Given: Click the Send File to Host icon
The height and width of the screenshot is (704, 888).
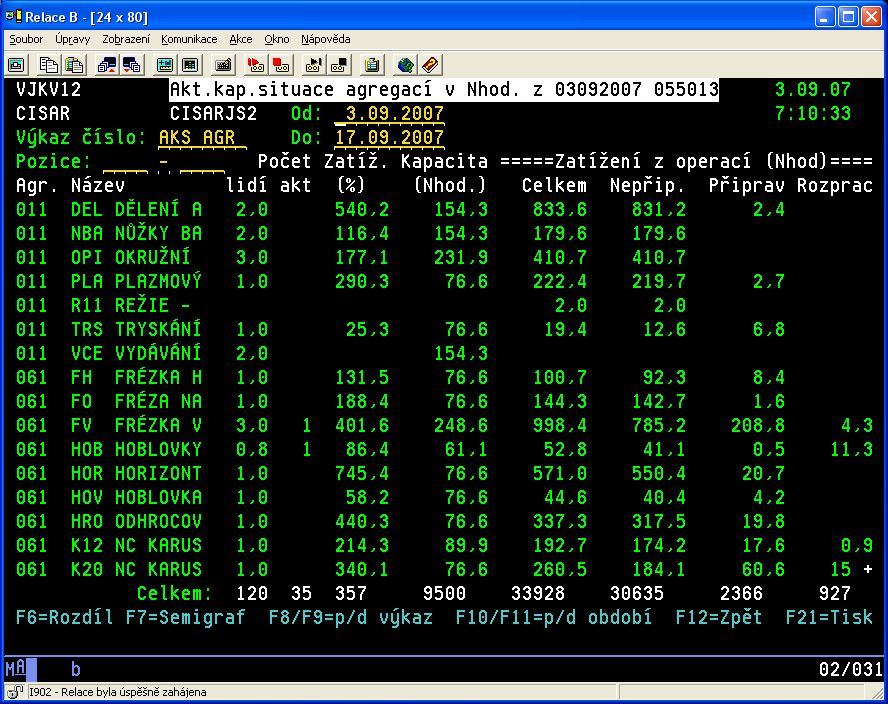Looking at the screenshot, I should [106, 65].
